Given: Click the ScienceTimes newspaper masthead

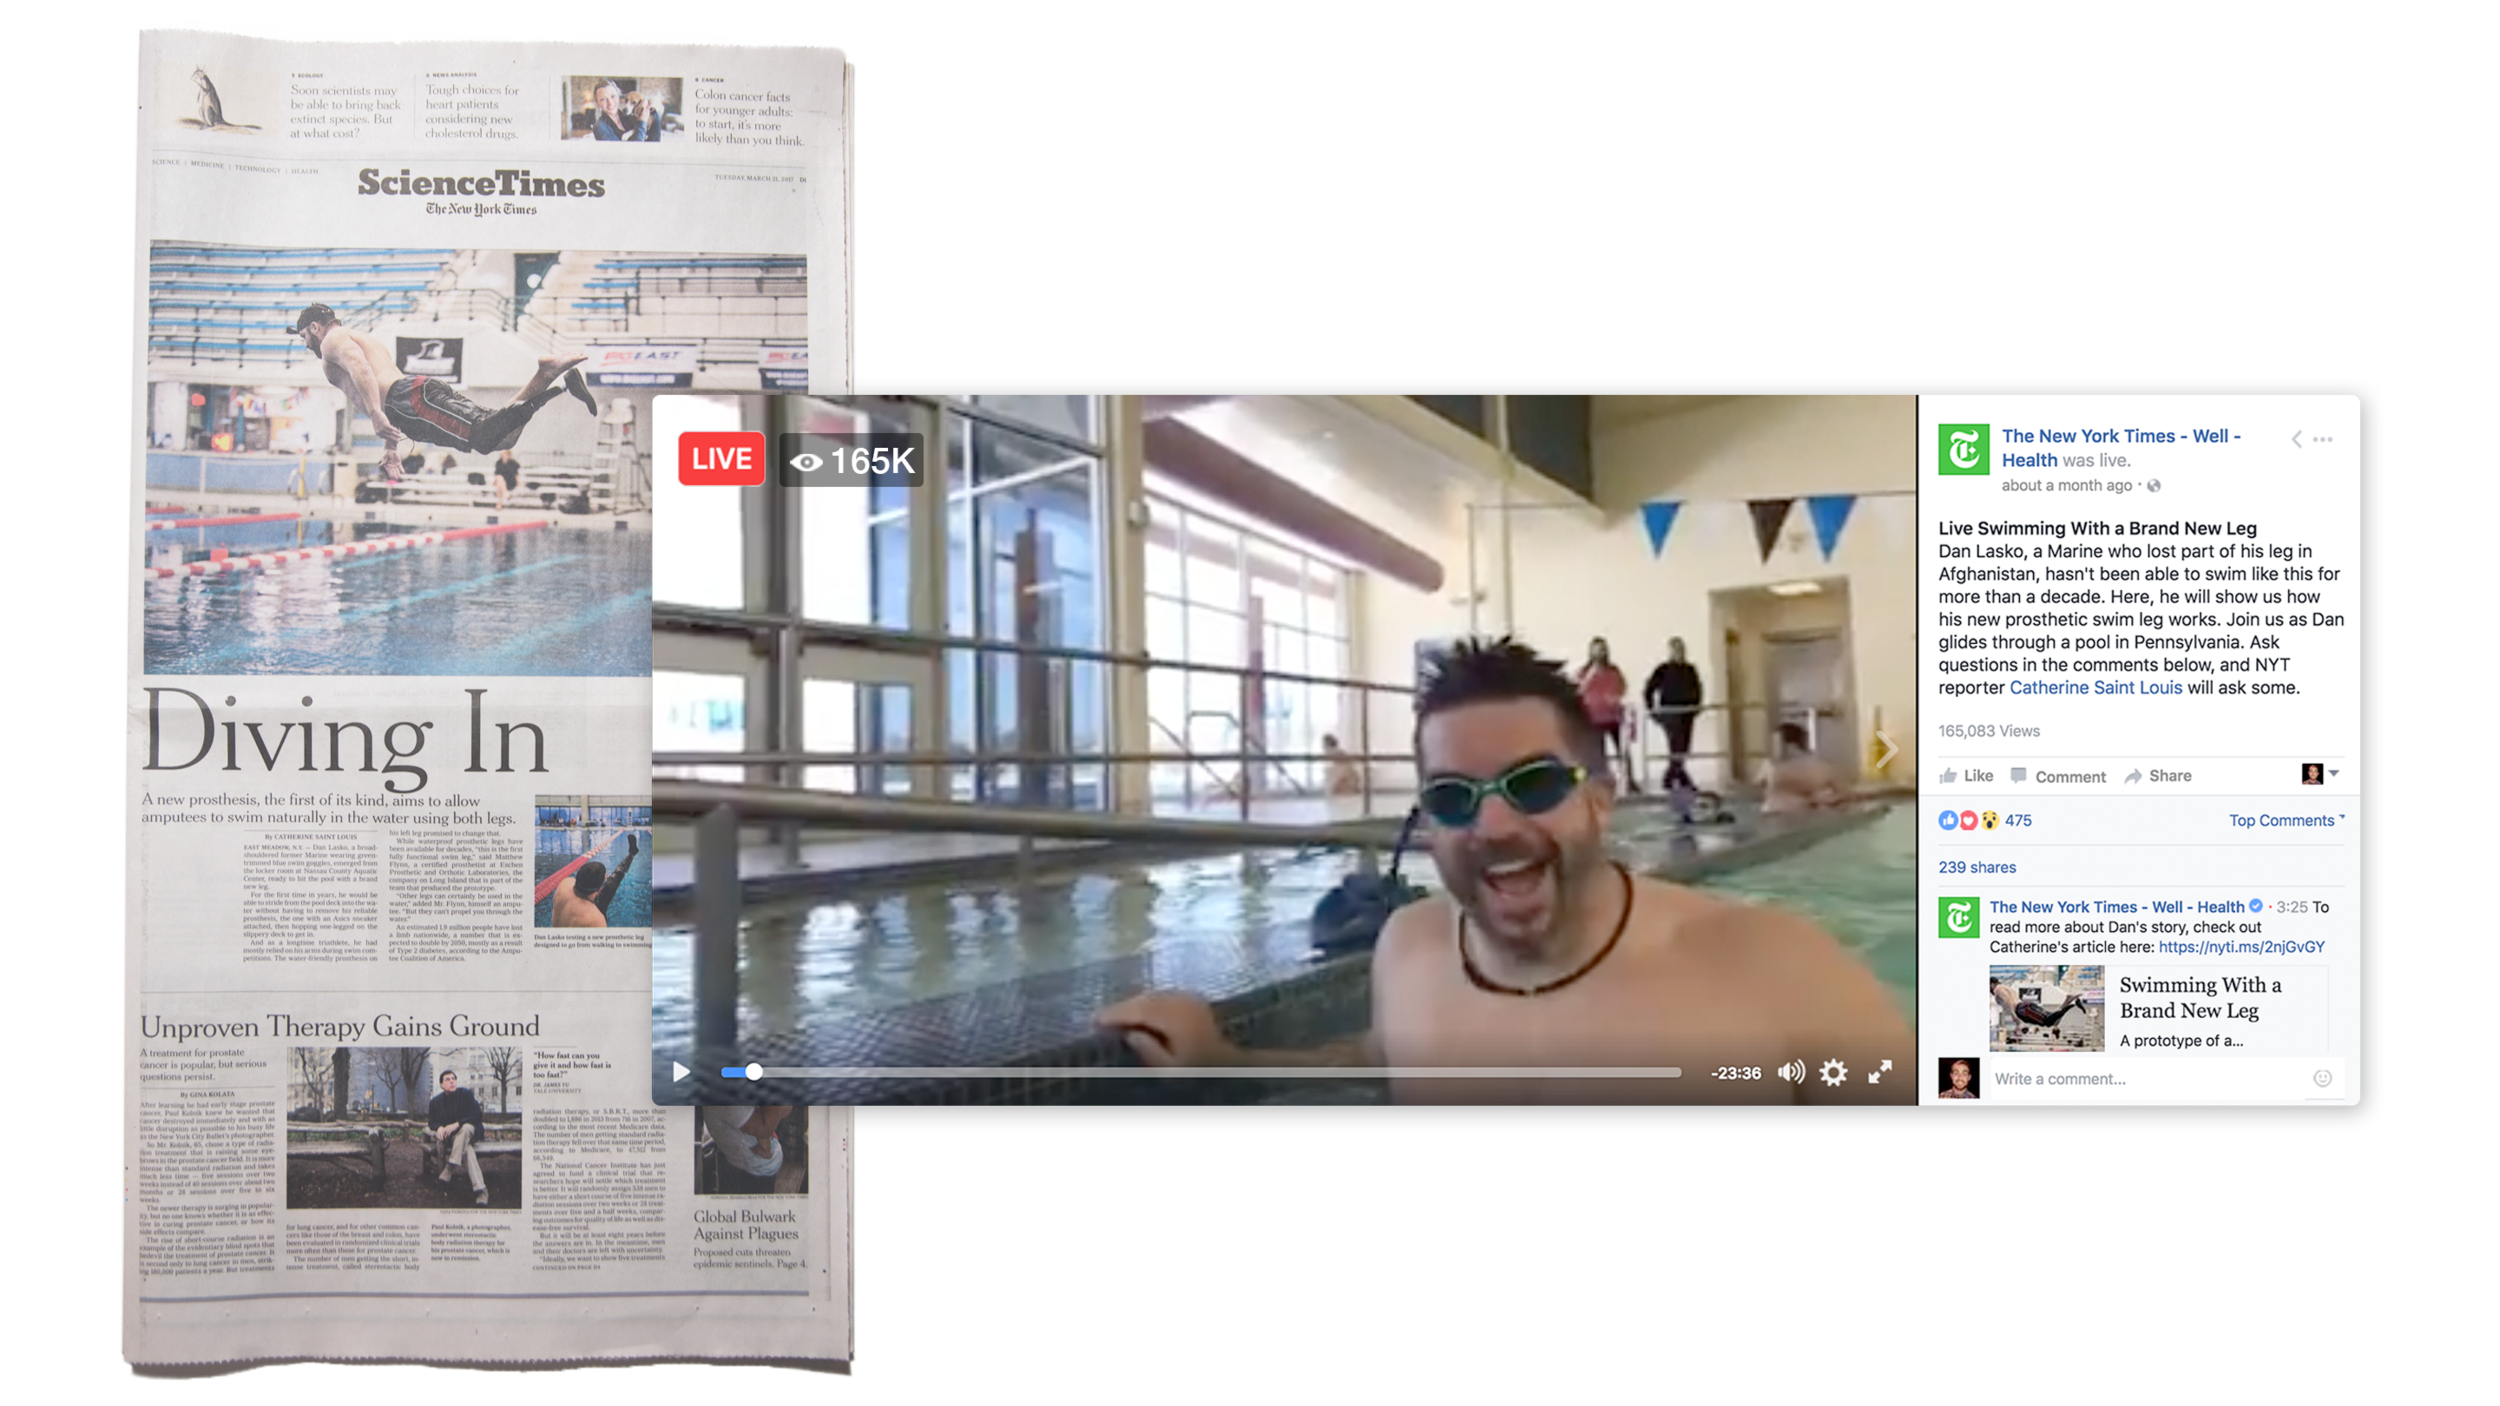Looking at the screenshot, I should pyautogui.click(x=481, y=184).
